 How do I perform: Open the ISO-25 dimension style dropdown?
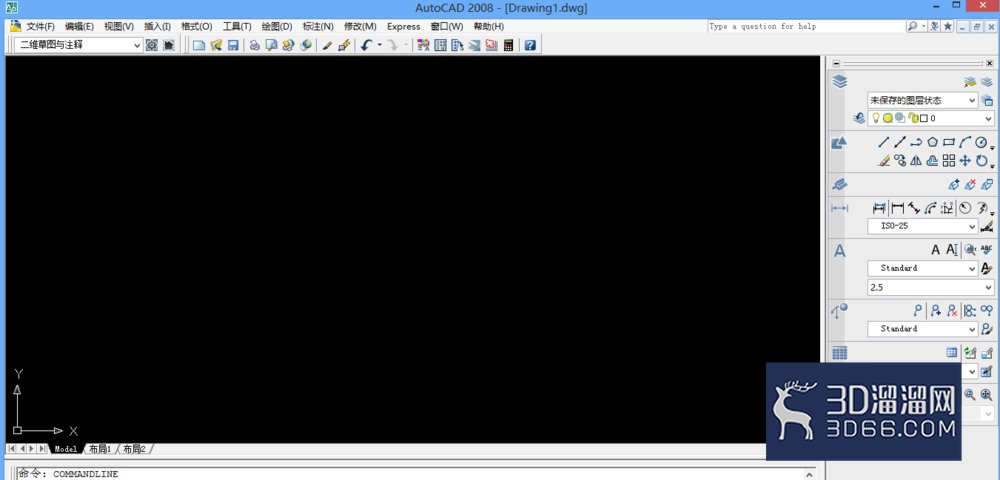pyautogui.click(x=922, y=226)
